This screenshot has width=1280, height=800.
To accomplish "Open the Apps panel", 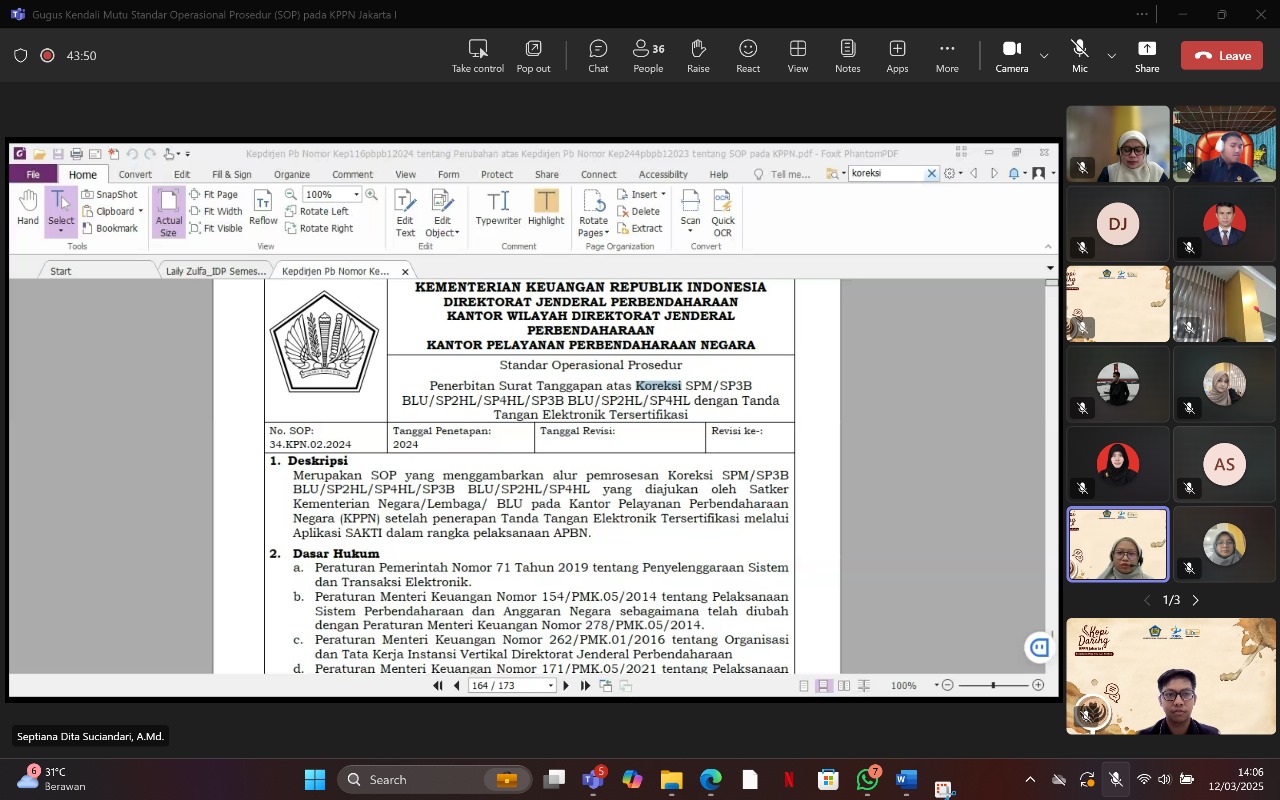I will point(897,56).
